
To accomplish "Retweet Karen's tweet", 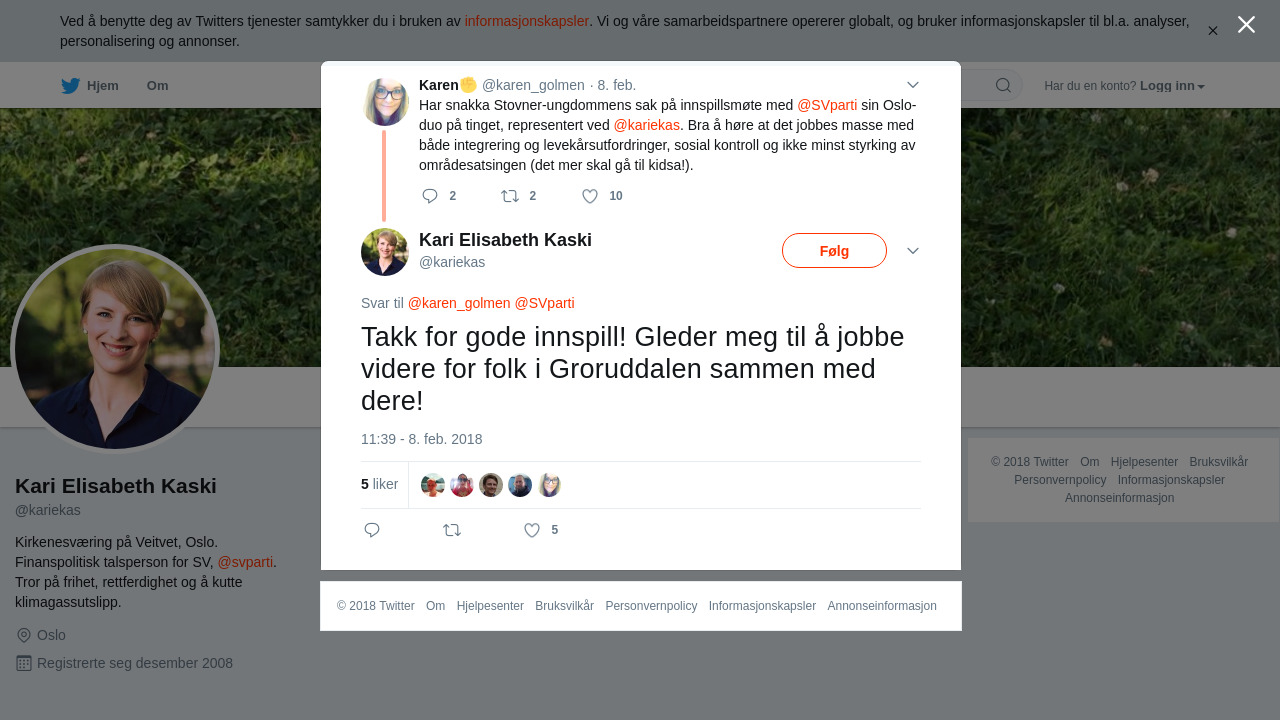I will point(510,196).
